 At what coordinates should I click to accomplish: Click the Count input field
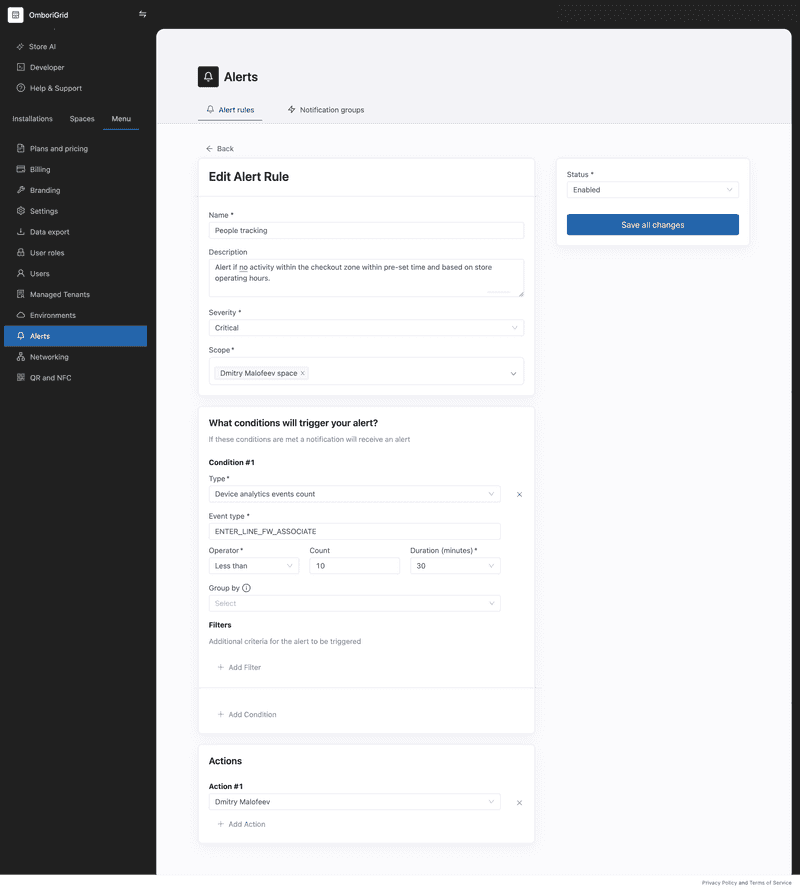click(355, 565)
